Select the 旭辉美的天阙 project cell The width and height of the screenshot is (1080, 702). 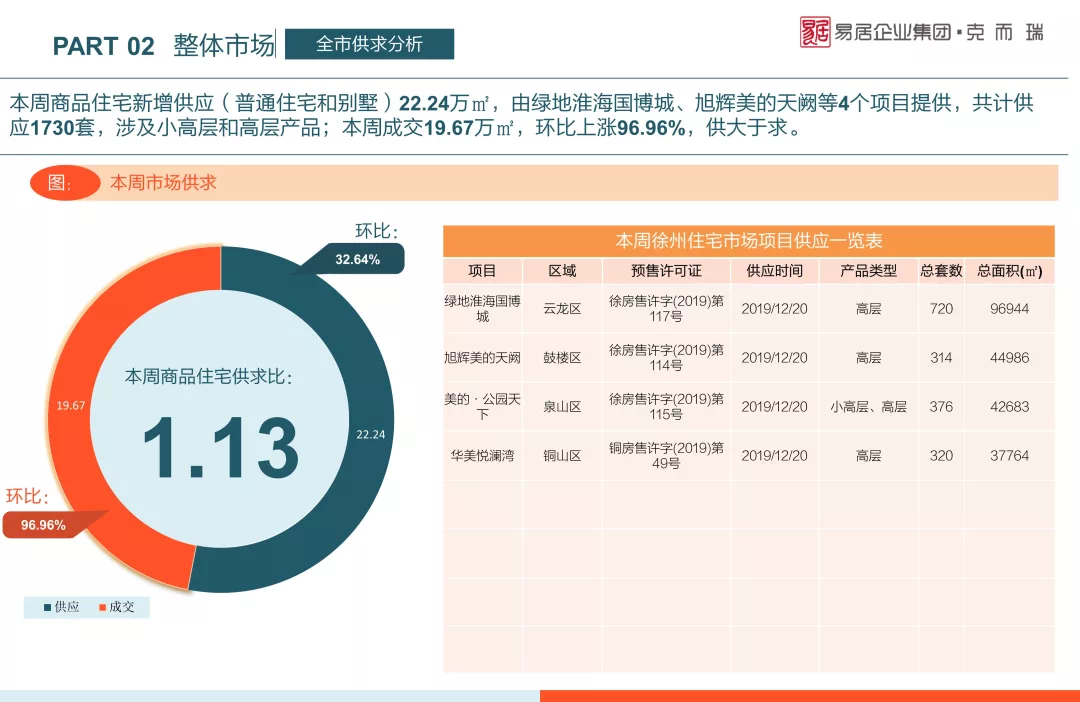[482, 358]
